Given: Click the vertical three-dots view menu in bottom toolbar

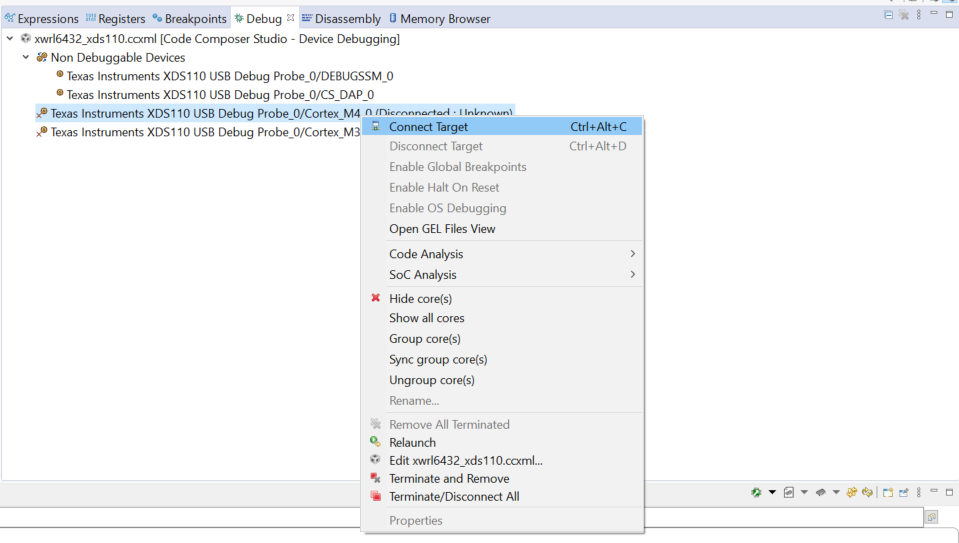Looking at the screenshot, I should [x=917, y=492].
